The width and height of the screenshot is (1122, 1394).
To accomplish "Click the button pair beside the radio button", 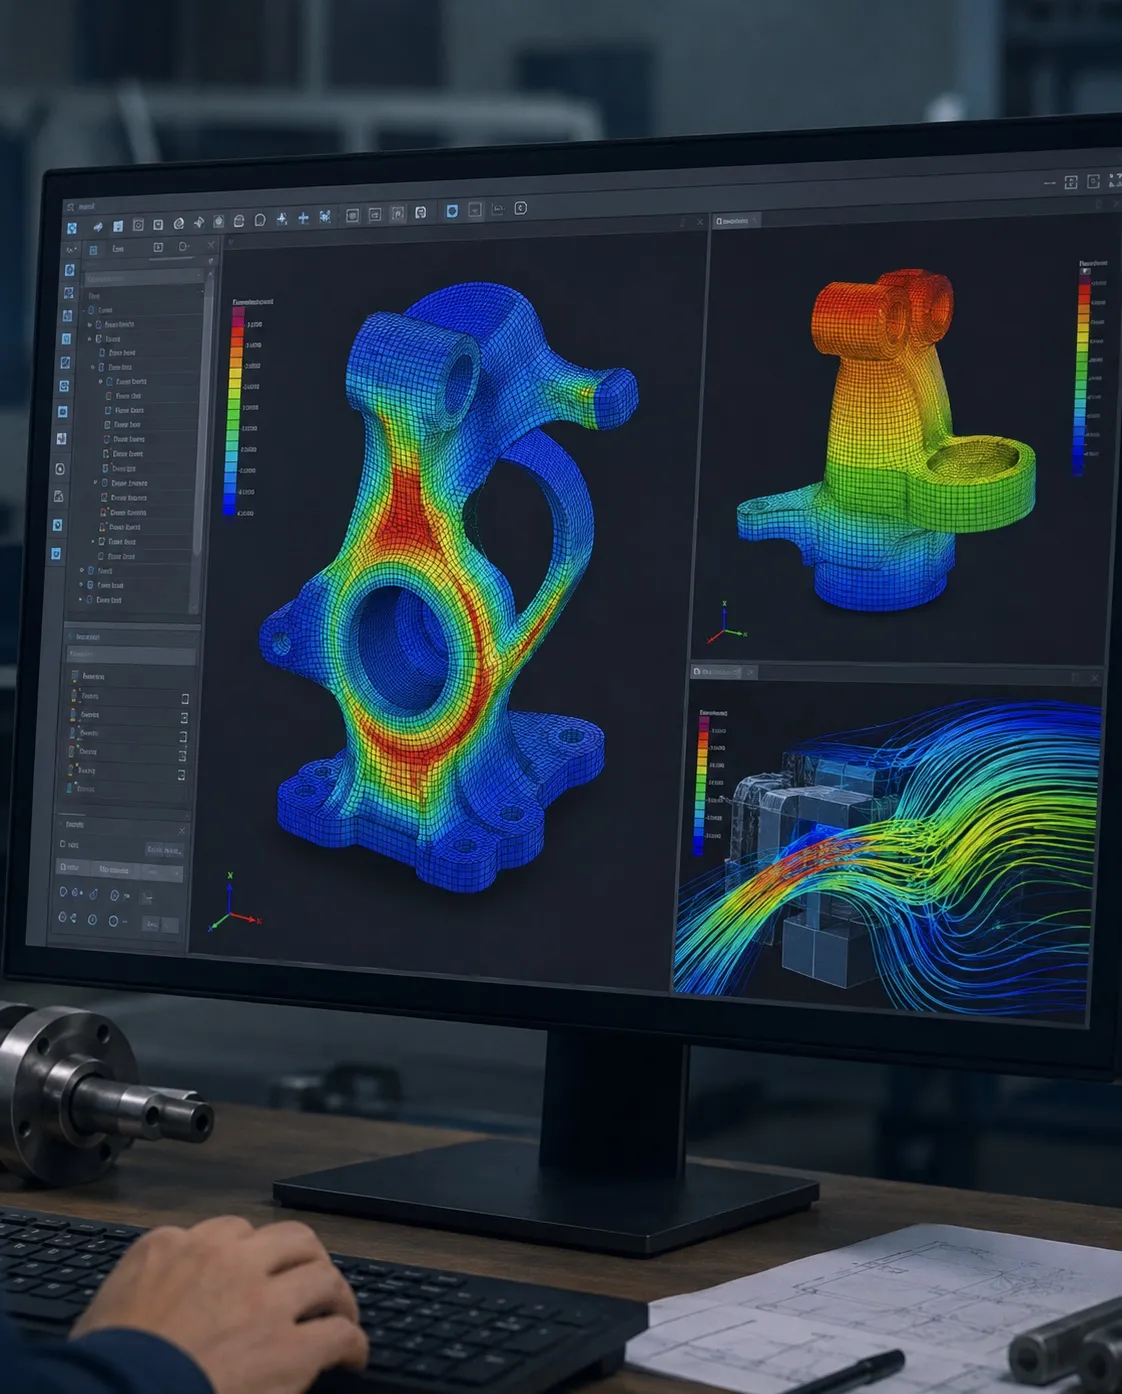I will tap(164, 850).
